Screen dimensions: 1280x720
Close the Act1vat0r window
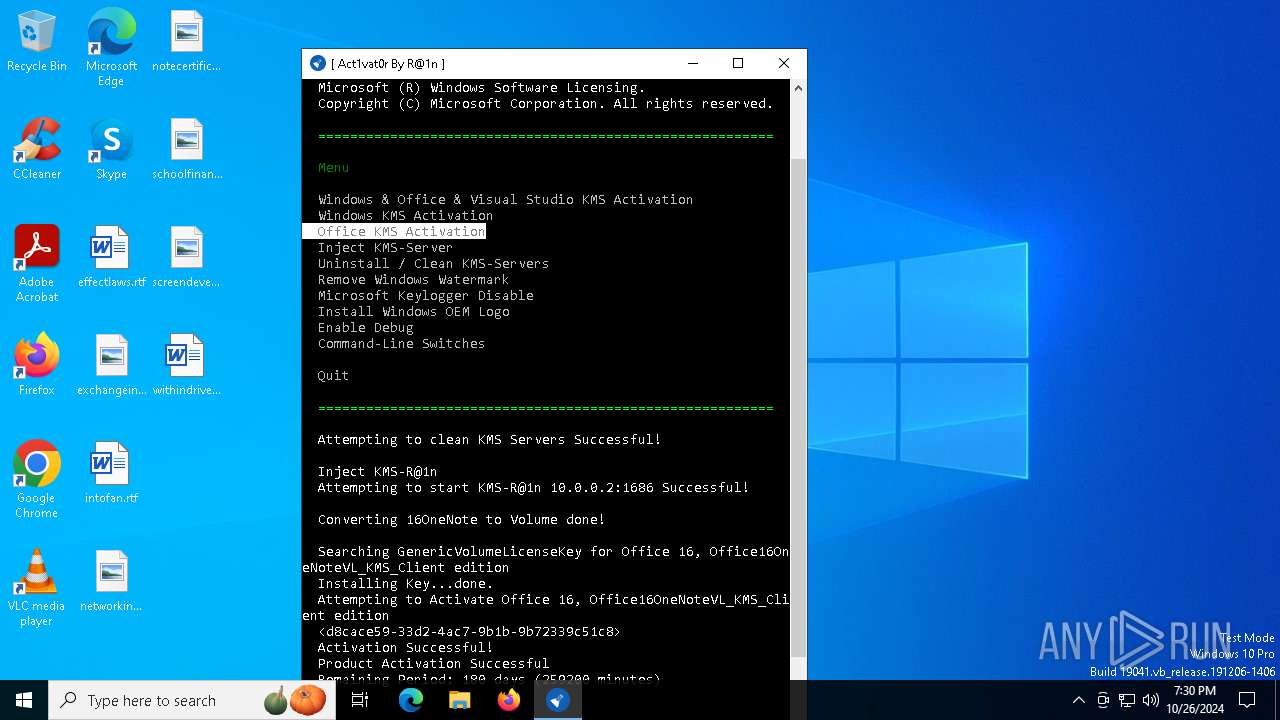784,63
